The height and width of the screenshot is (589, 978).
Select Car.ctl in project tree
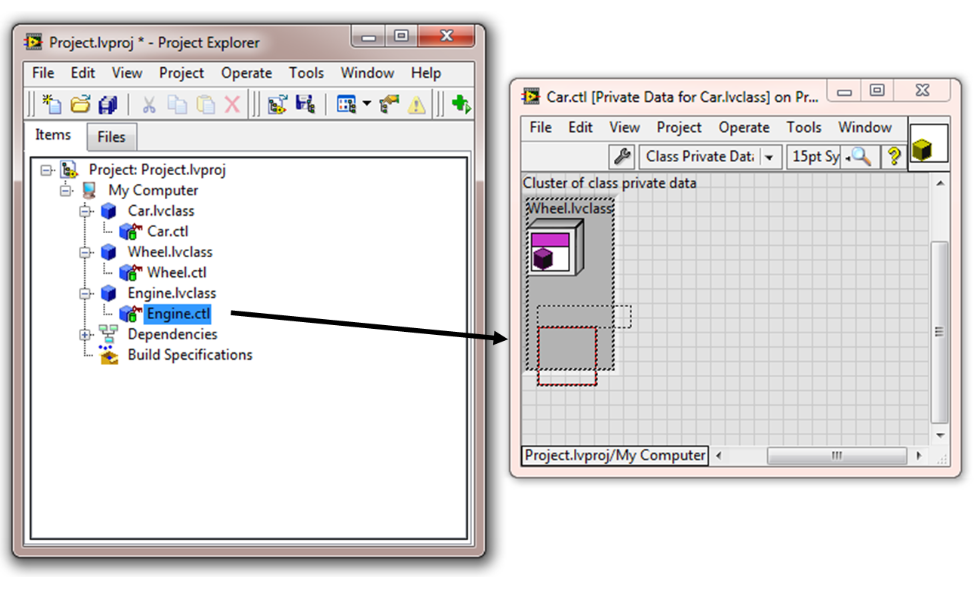click(x=168, y=231)
